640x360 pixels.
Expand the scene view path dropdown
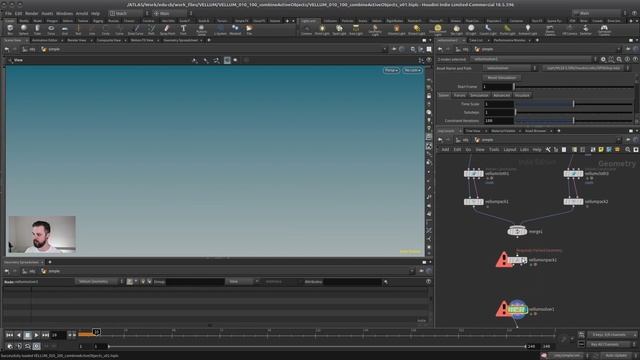click(384, 49)
